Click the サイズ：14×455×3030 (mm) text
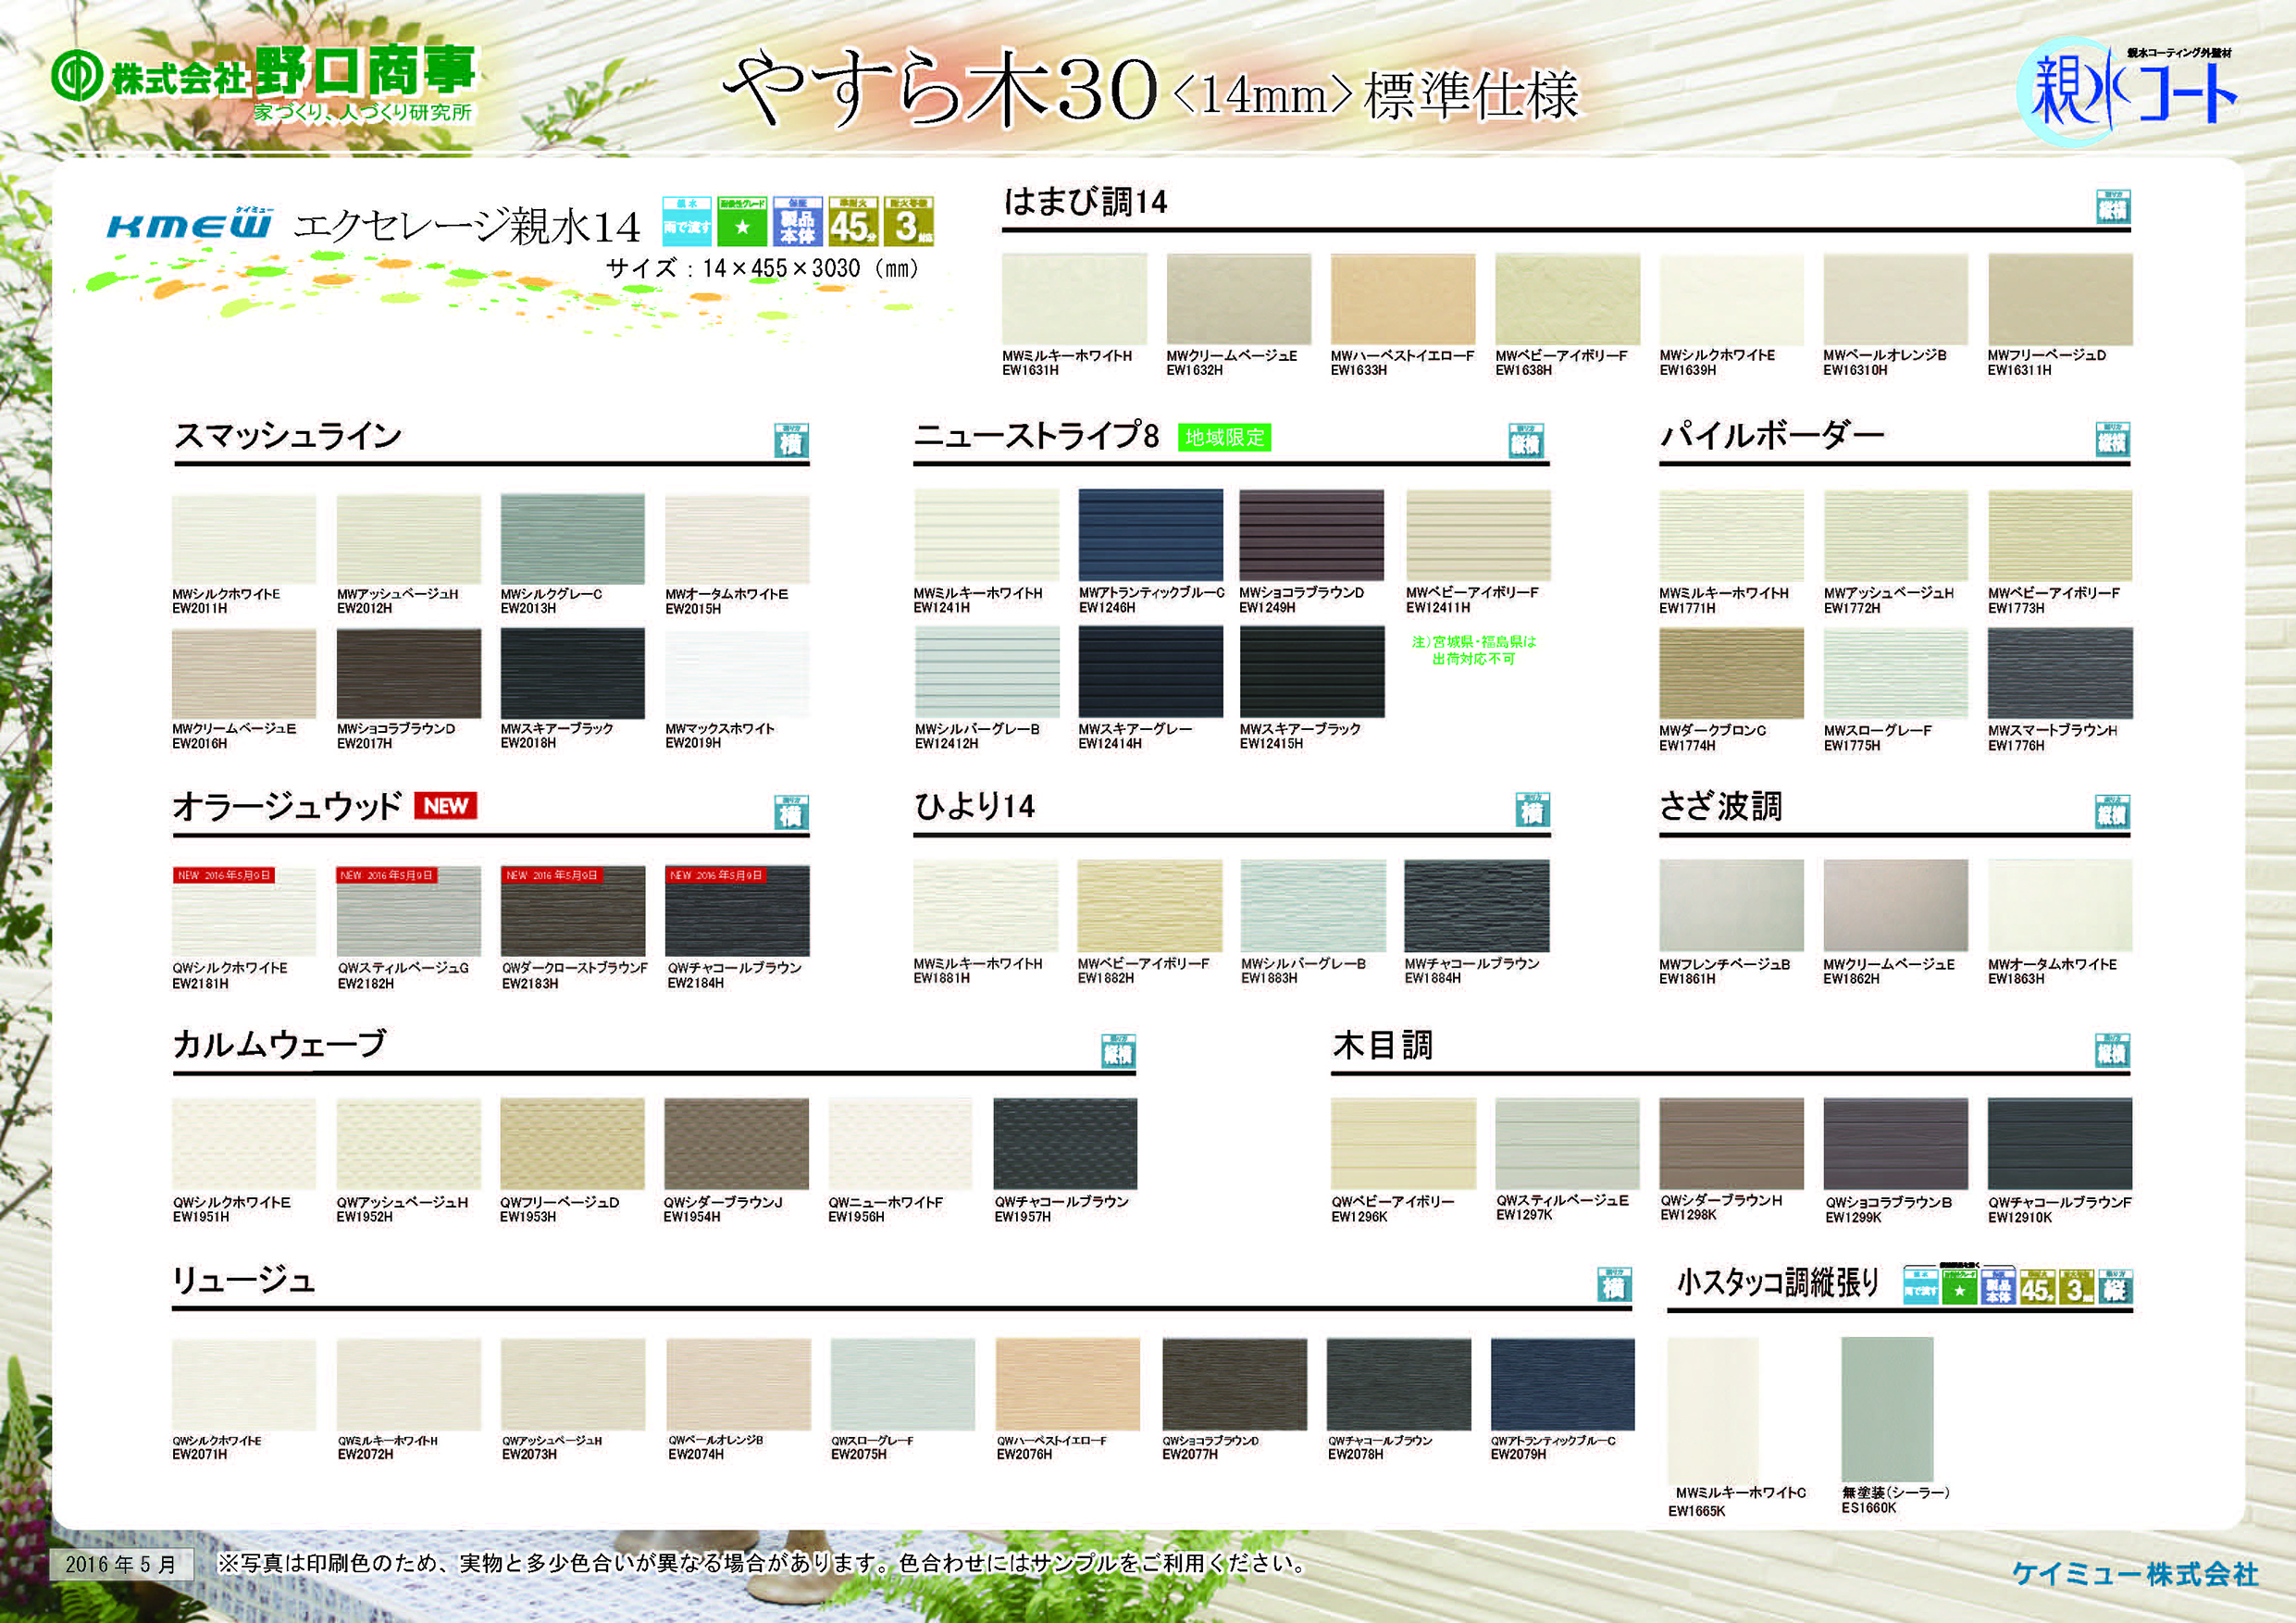Image resolution: width=2296 pixels, height=1623 pixels. pos(762,268)
